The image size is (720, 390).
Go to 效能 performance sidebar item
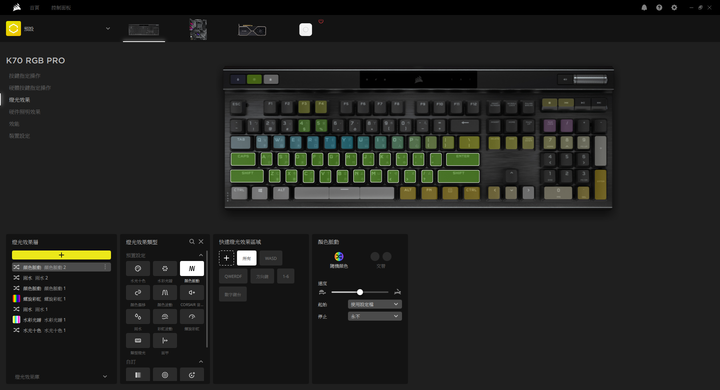[14, 124]
